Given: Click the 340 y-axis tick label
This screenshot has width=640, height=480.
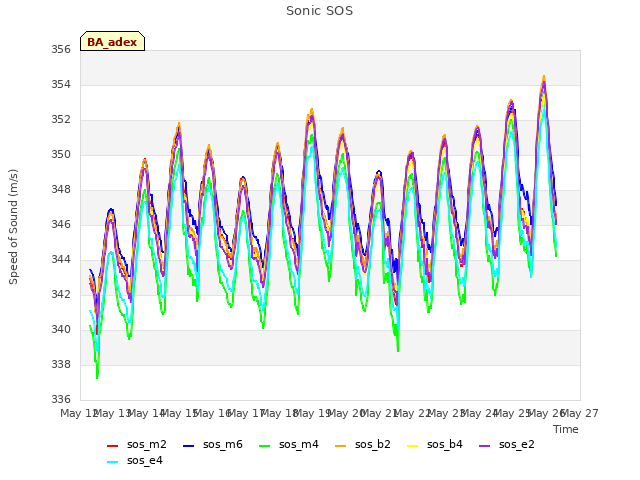Looking at the screenshot, I should pos(61,329).
